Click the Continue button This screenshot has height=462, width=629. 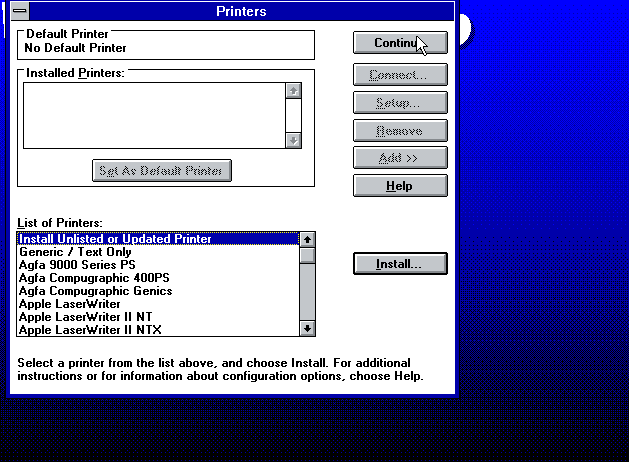click(x=400, y=43)
